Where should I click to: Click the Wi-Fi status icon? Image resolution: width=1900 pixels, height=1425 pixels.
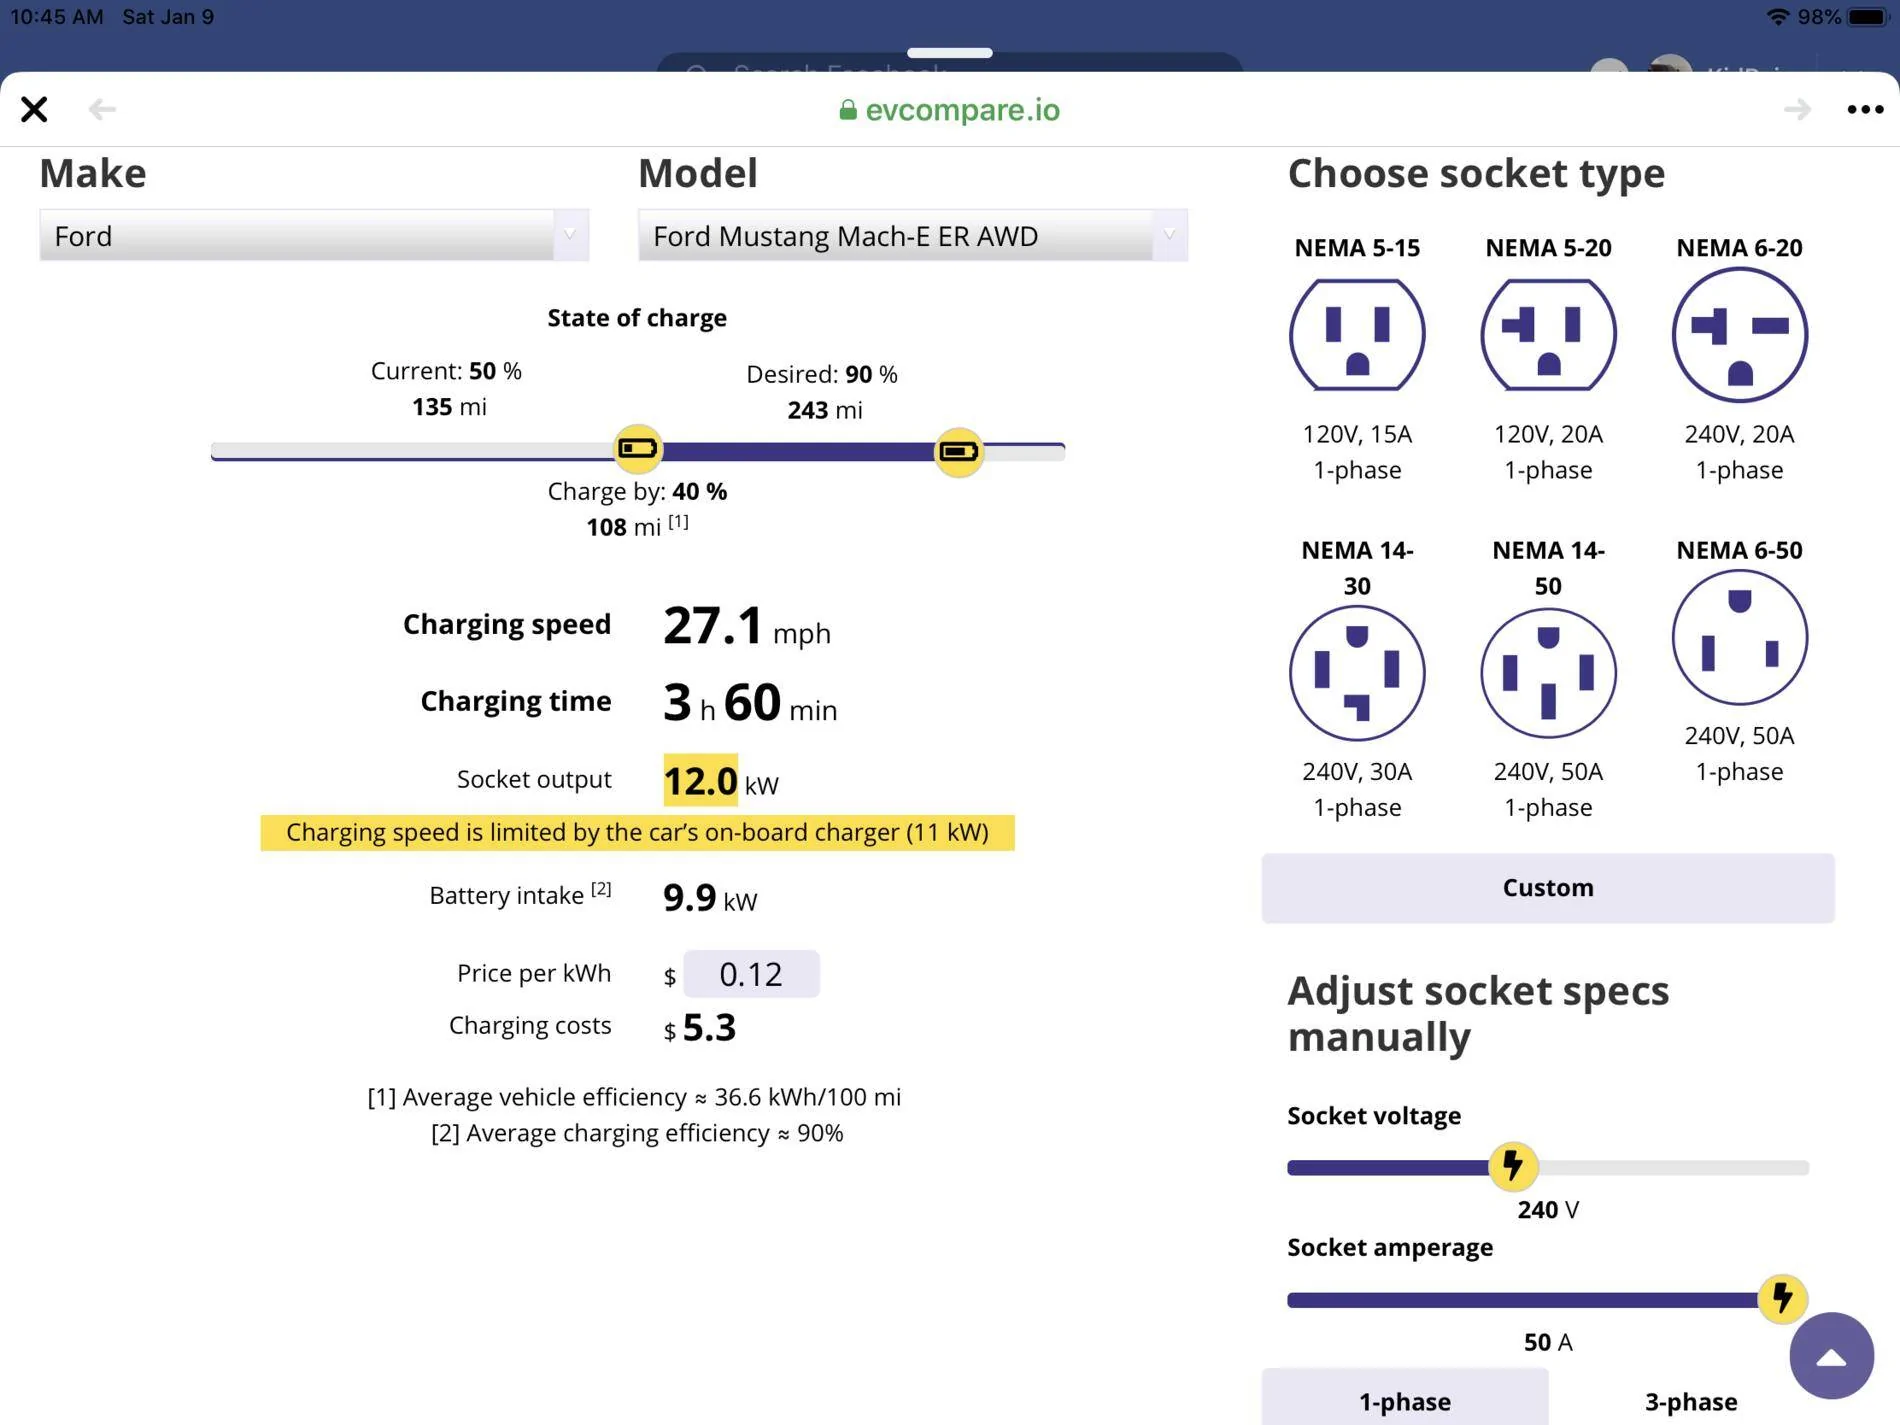coord(1777,17)
